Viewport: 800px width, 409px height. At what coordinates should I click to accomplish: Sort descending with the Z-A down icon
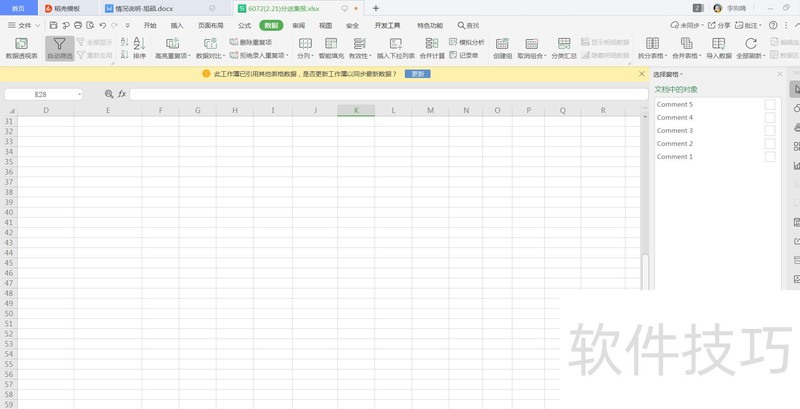click(124, 55)
